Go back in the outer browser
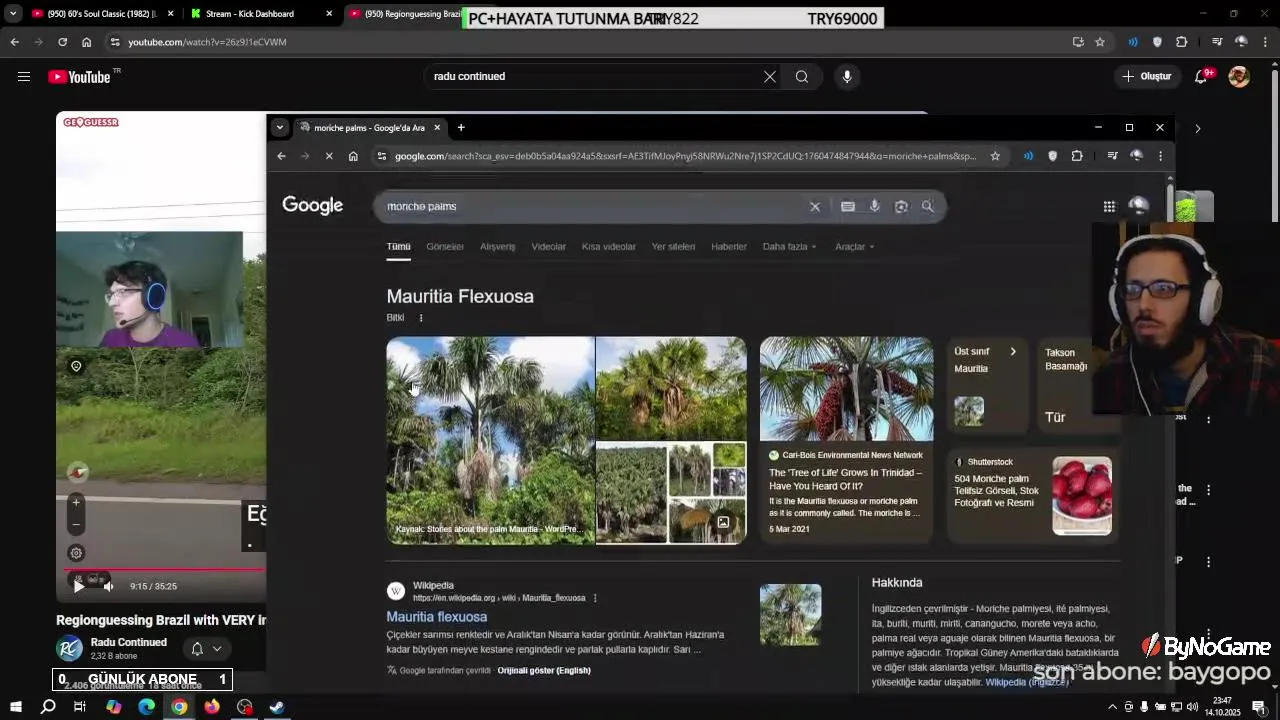1280x720 pixels. [x=15, y=42]
